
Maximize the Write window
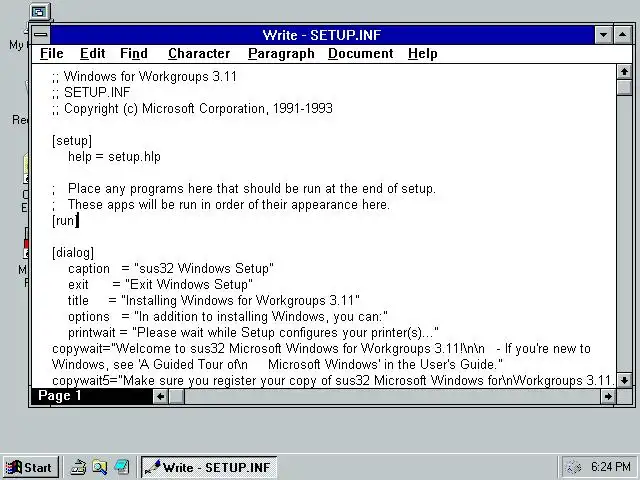[x=622, y=35]
